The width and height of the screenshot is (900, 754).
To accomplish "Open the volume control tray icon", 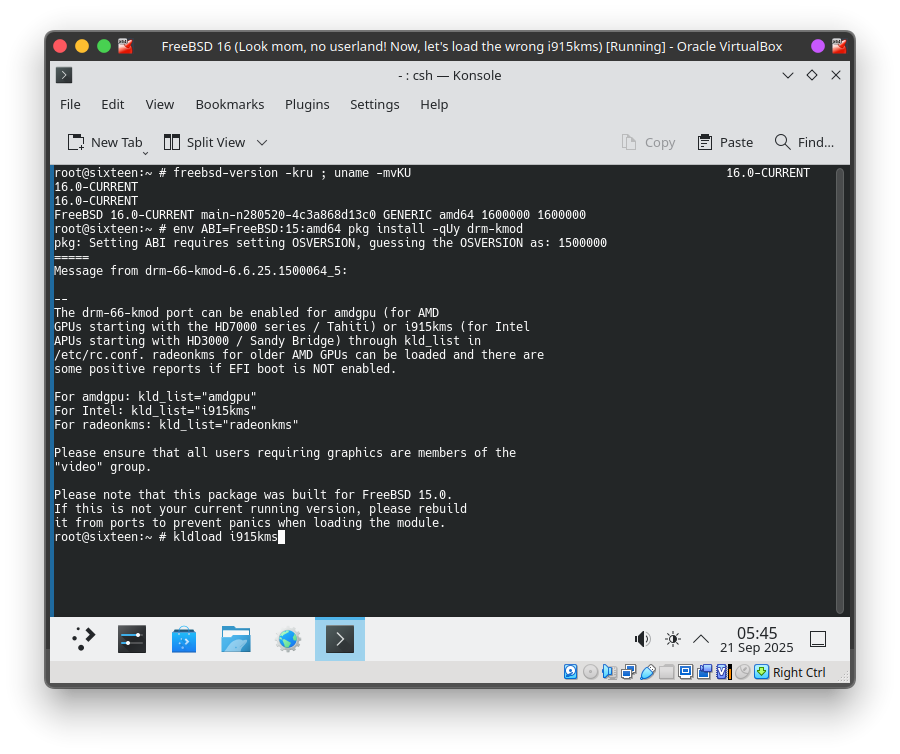I will pos(642,639).
